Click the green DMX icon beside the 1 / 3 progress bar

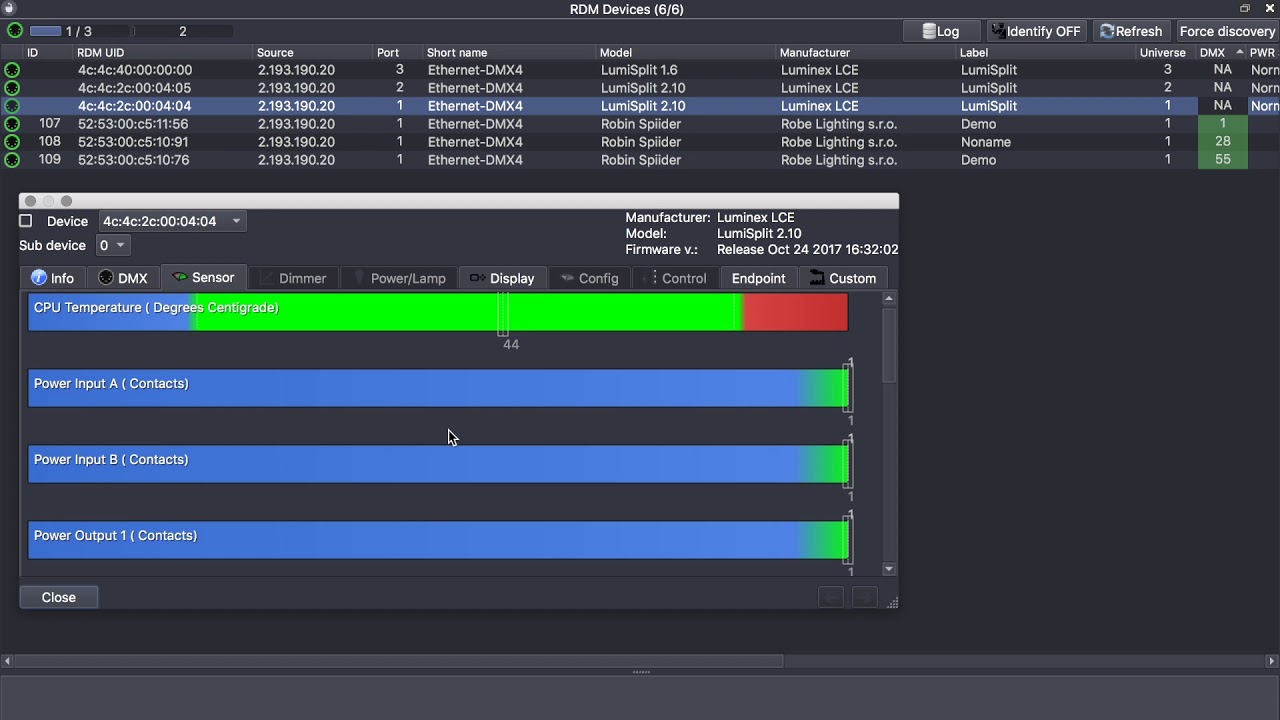(15, 31)
